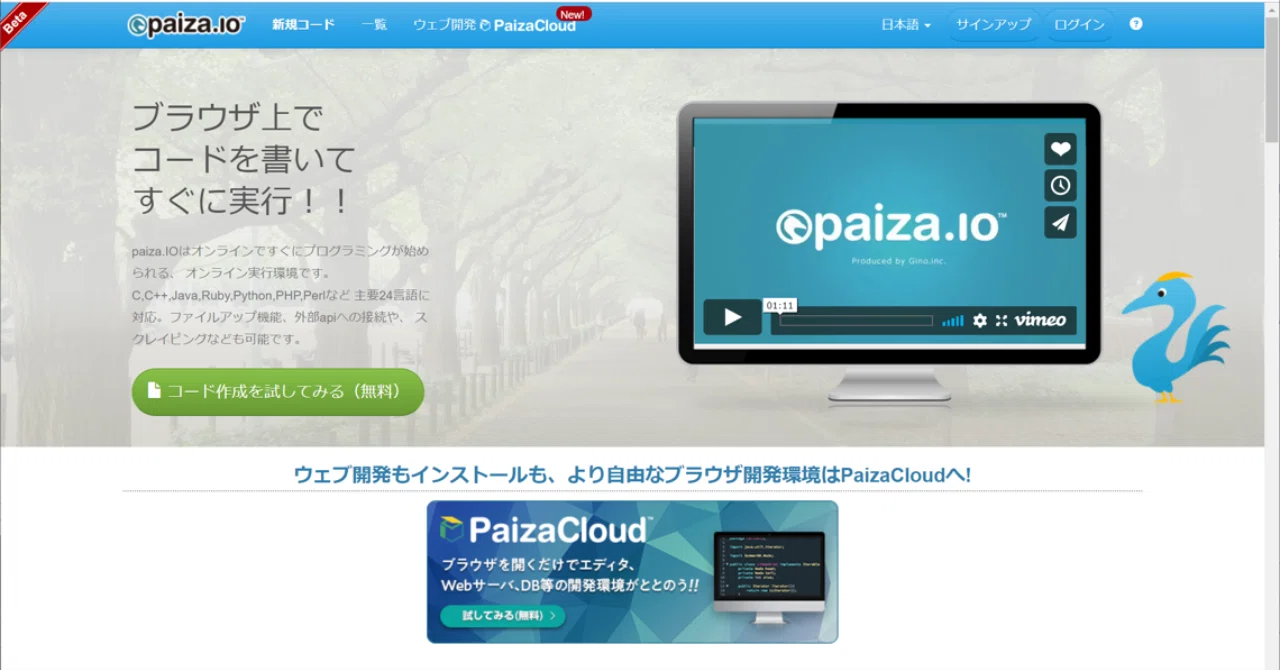1280x670 pixels.
Task: Click green コード作成を試してみる（無料） button
Action: coord(278,391)
